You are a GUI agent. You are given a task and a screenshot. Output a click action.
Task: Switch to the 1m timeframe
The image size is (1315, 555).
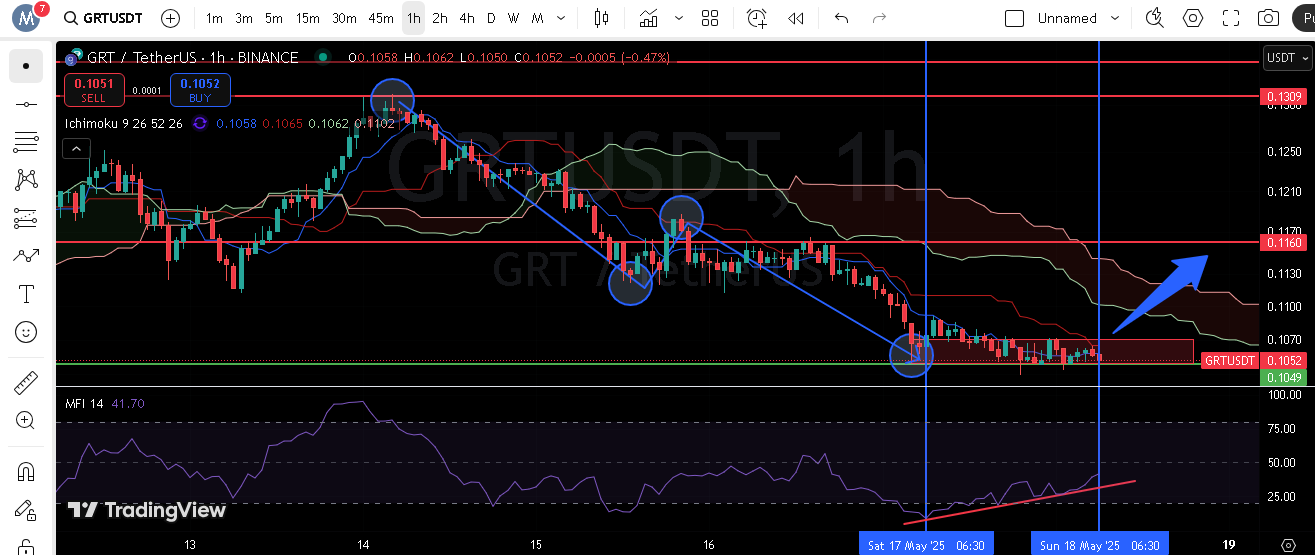point(214,18)
